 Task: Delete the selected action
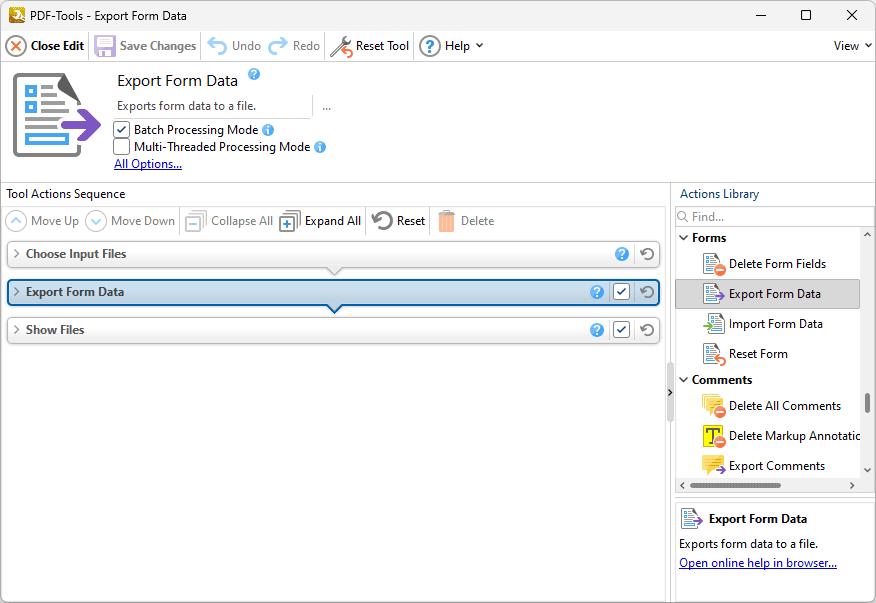click(x=466, y=221)
